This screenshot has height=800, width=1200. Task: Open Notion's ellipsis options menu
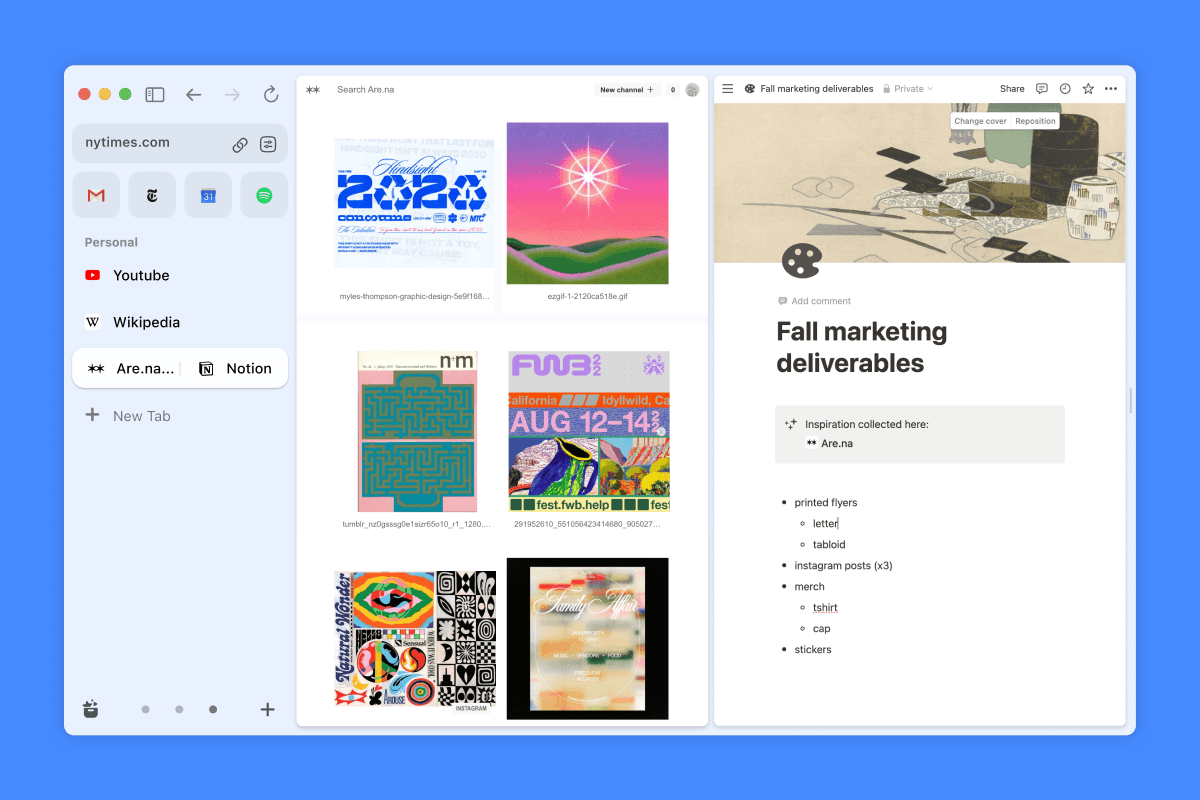click(1110, 88)
